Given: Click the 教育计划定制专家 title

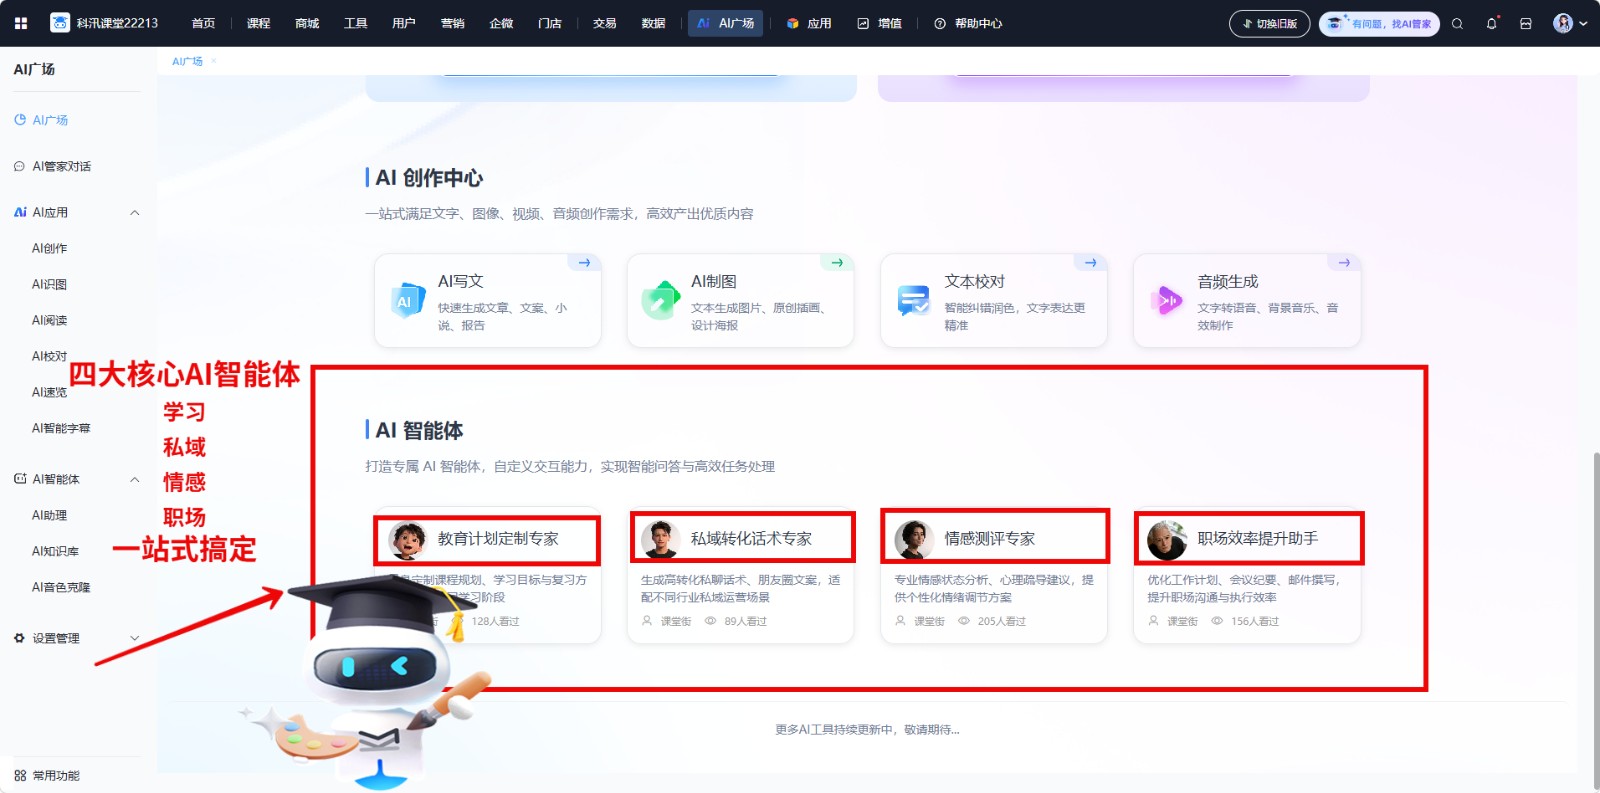Looking at the screenshot, I should click(498, 539).
